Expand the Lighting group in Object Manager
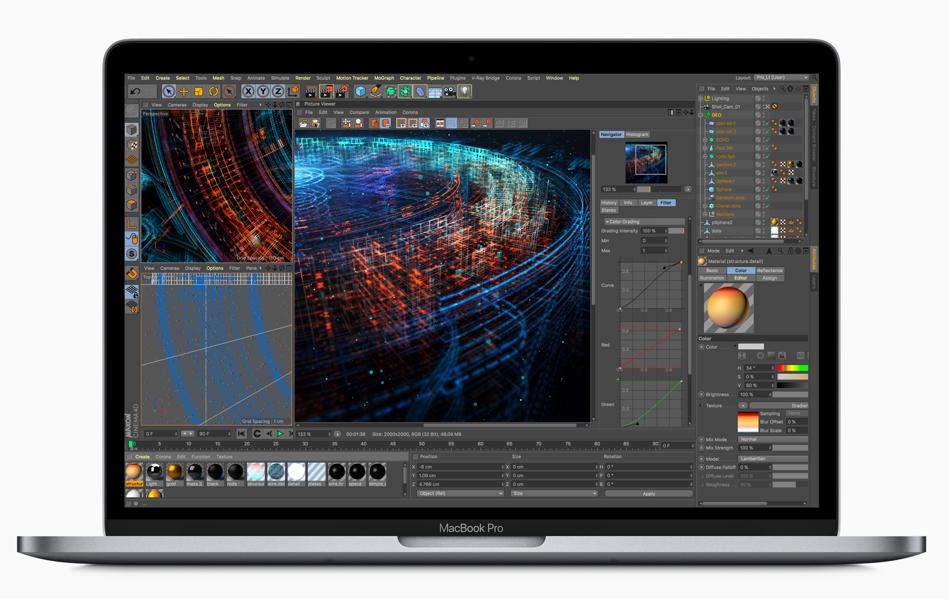 point(703,98)
